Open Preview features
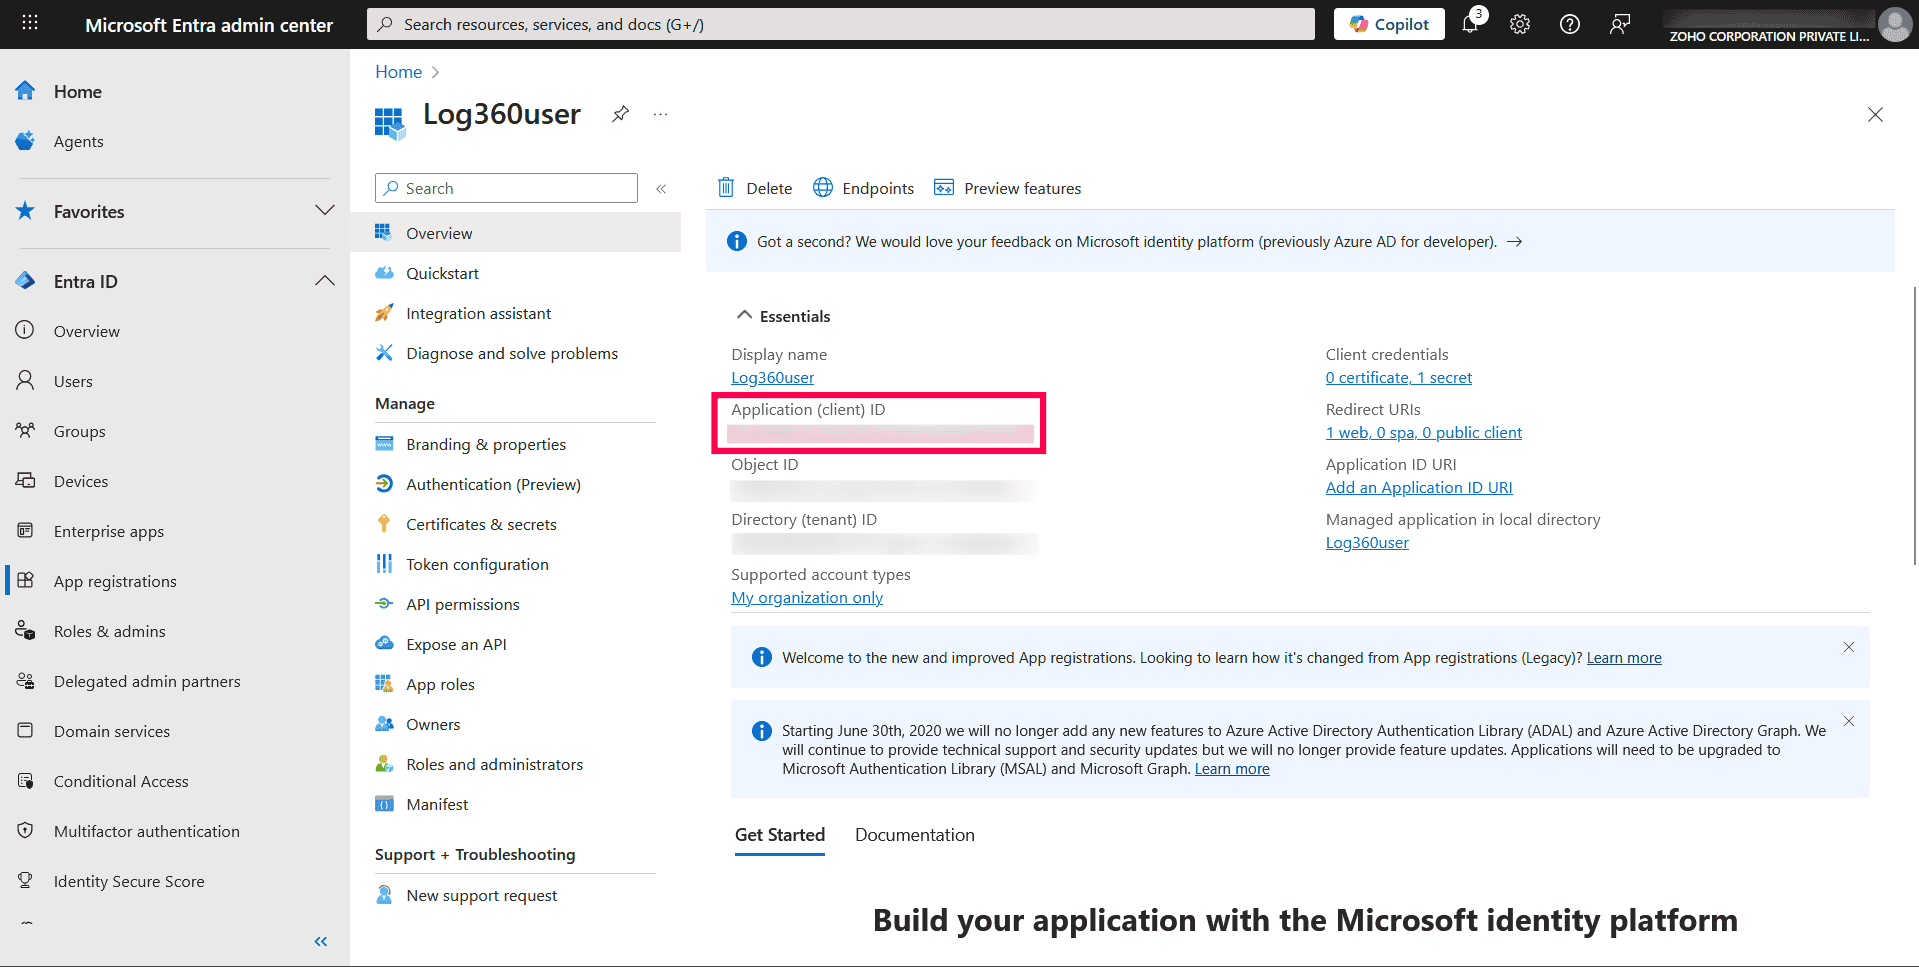Screen dimensions: 1919x967 1007,187
